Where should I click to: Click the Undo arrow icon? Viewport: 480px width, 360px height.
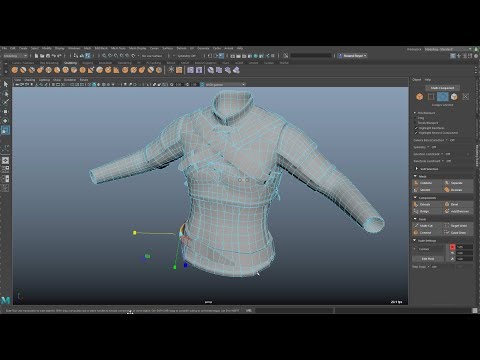53,56
